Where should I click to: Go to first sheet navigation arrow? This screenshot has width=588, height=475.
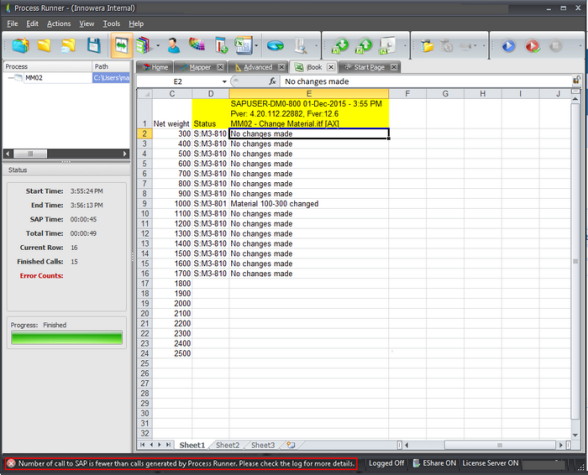click(x=142, y=445)
